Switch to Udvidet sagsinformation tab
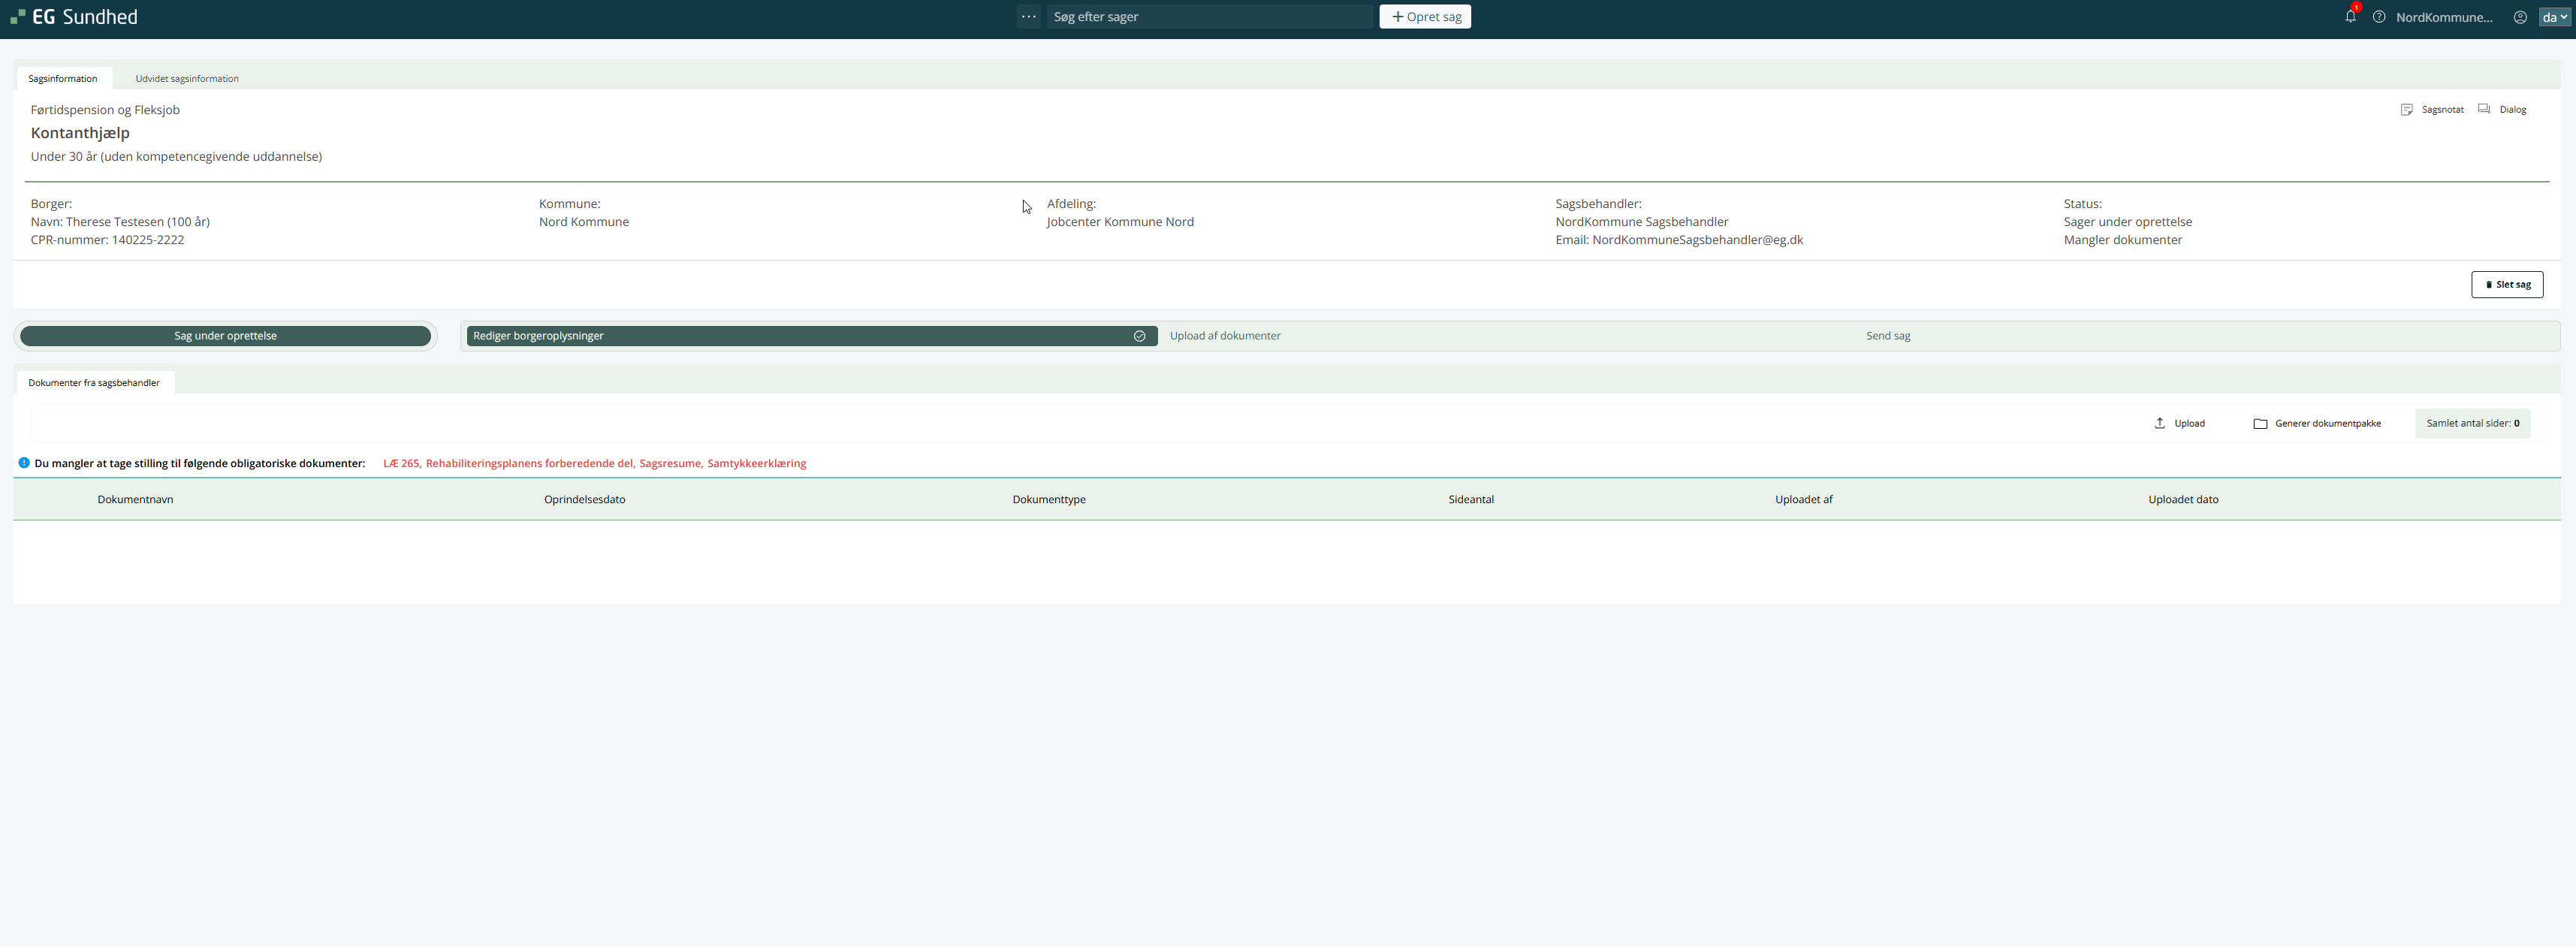Viewport: 2576px width, 947px height. pos(187,79)
